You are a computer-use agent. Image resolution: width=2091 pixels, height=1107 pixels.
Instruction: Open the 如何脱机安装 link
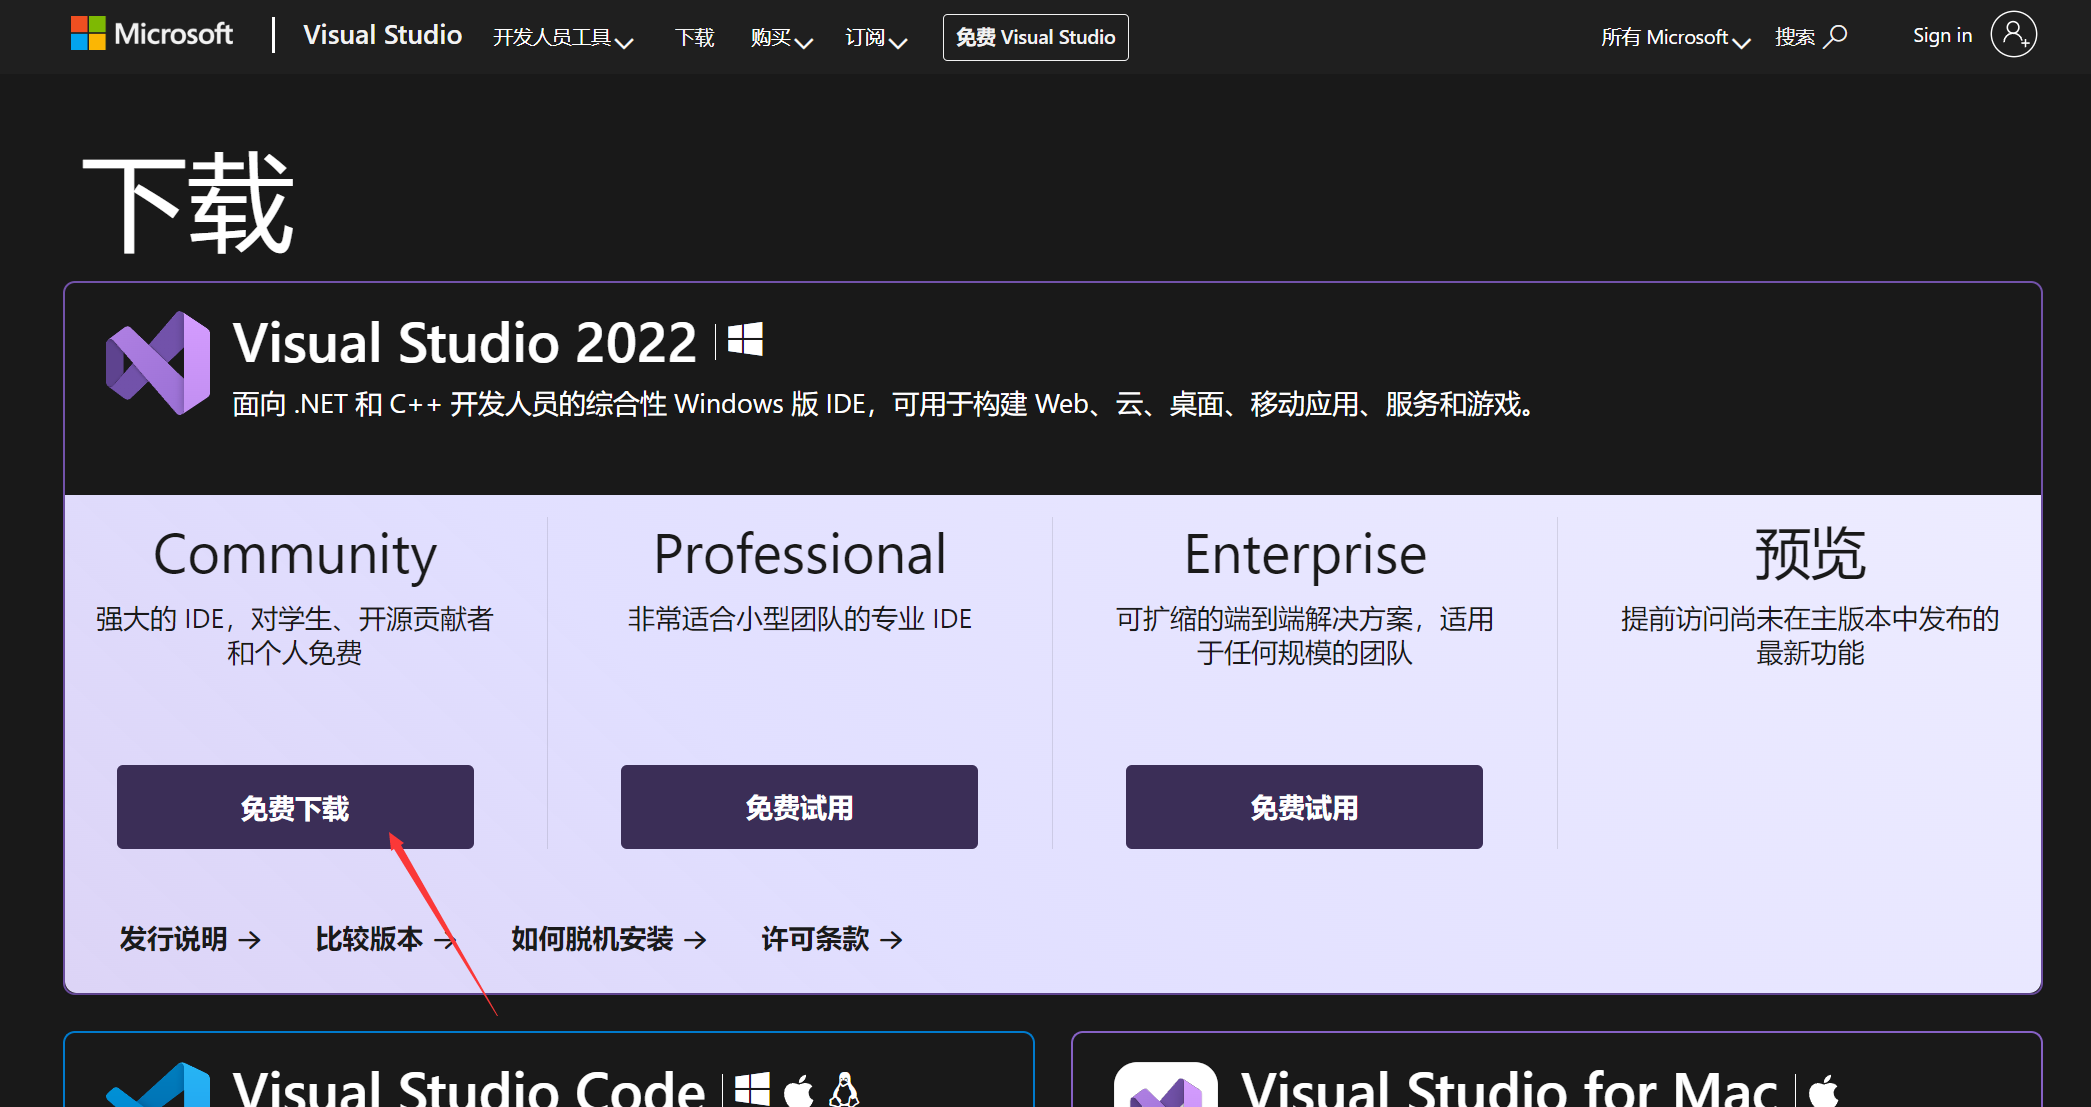(x=609, y=939)
